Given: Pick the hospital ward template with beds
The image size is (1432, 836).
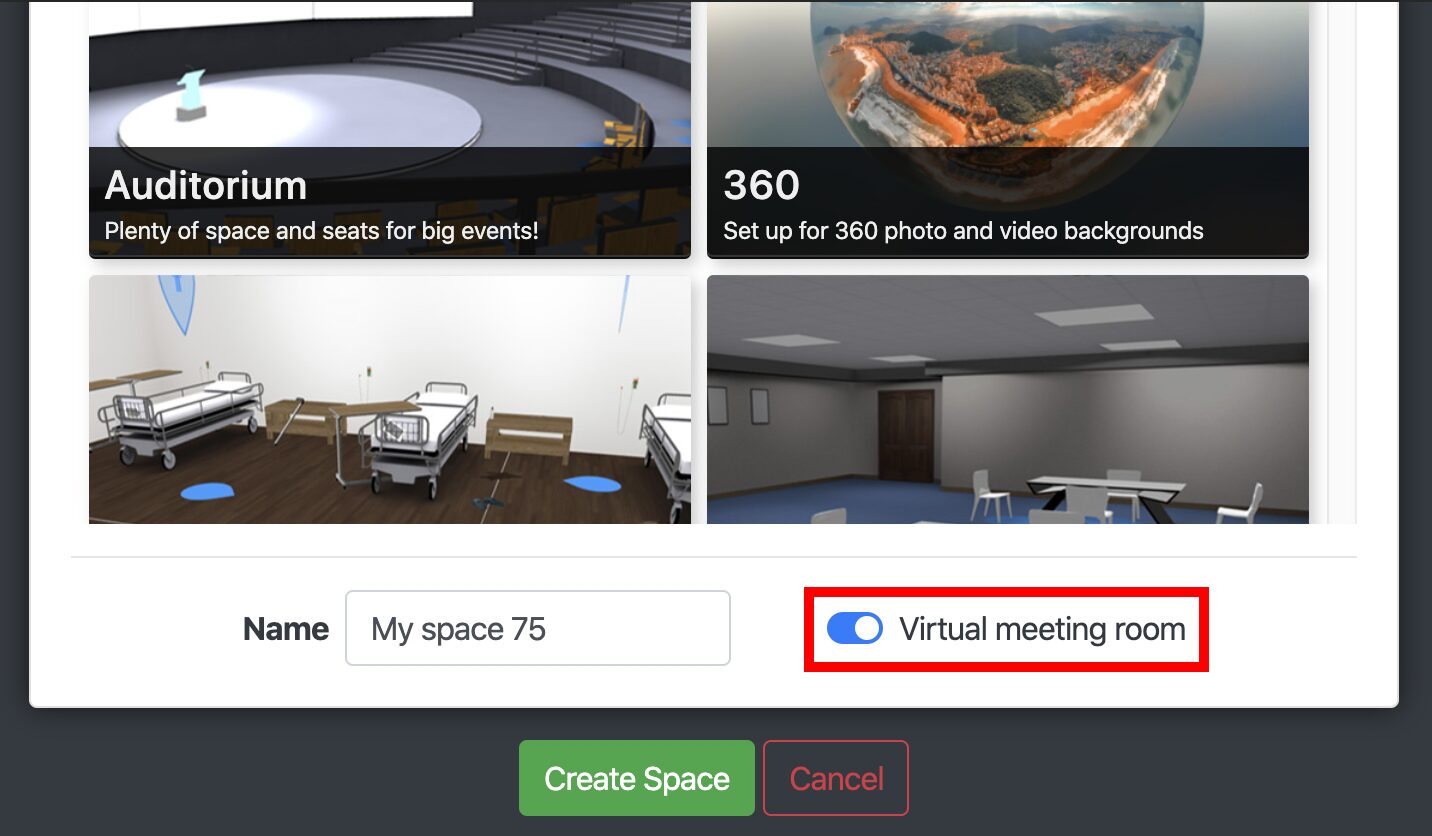Looking at the screenshot, I should click(x=390, y=400).
